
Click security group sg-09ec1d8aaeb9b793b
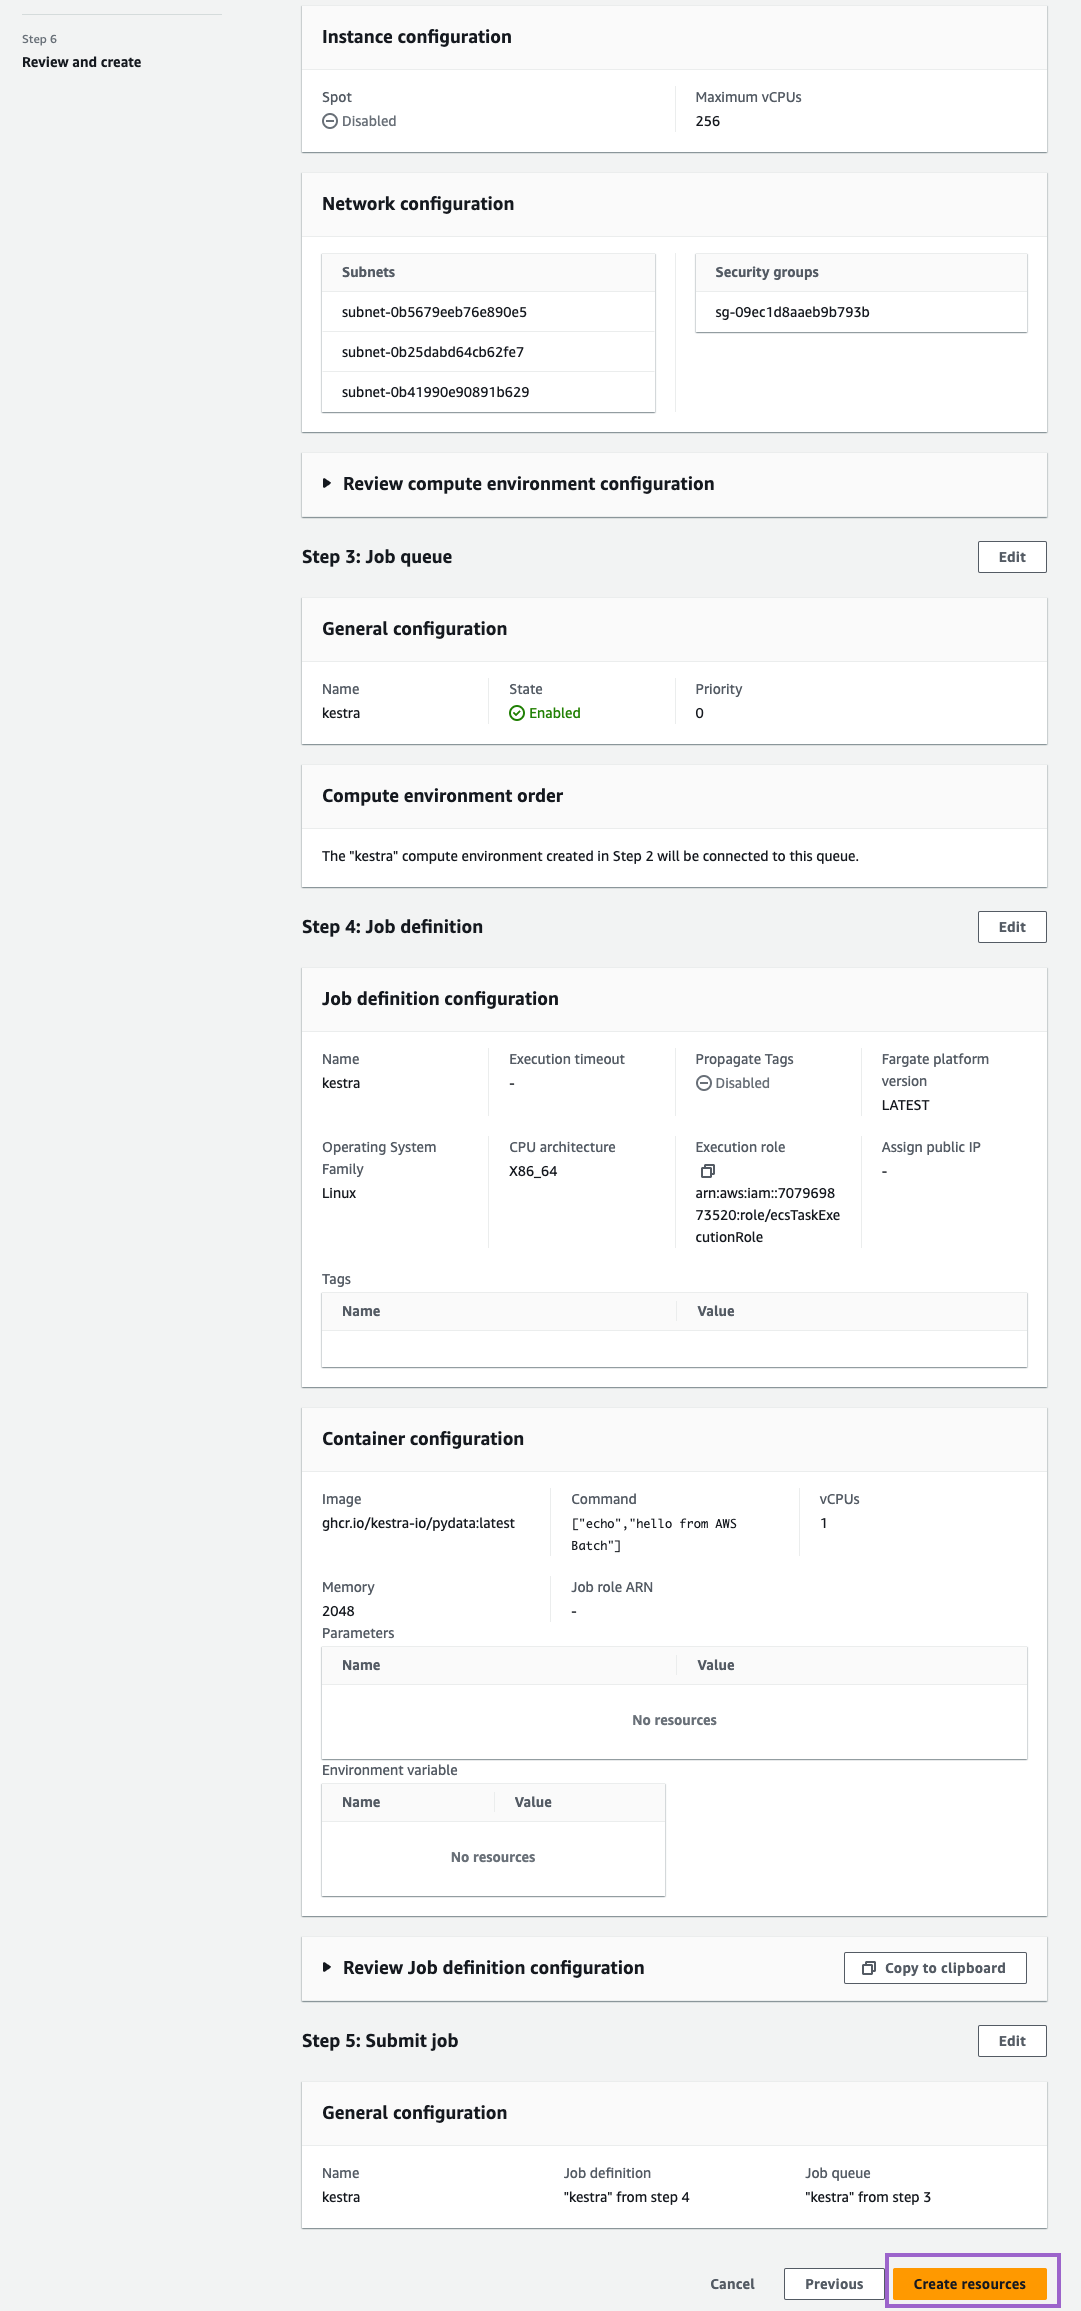coord(792,312)
